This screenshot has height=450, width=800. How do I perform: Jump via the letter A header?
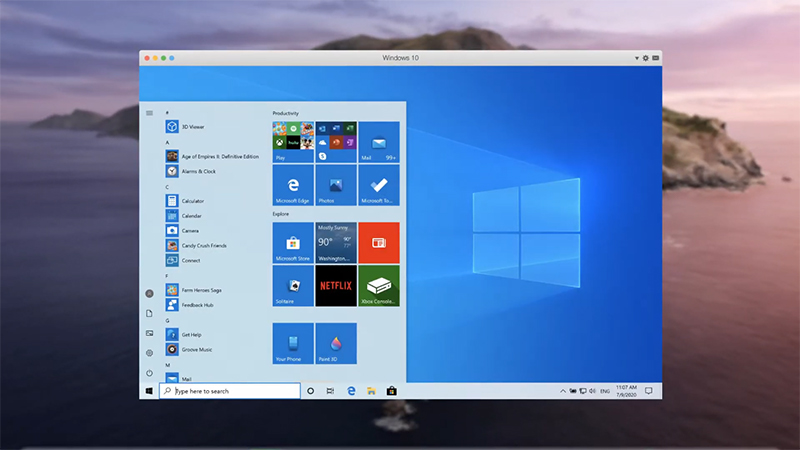(x=167, y=142)
